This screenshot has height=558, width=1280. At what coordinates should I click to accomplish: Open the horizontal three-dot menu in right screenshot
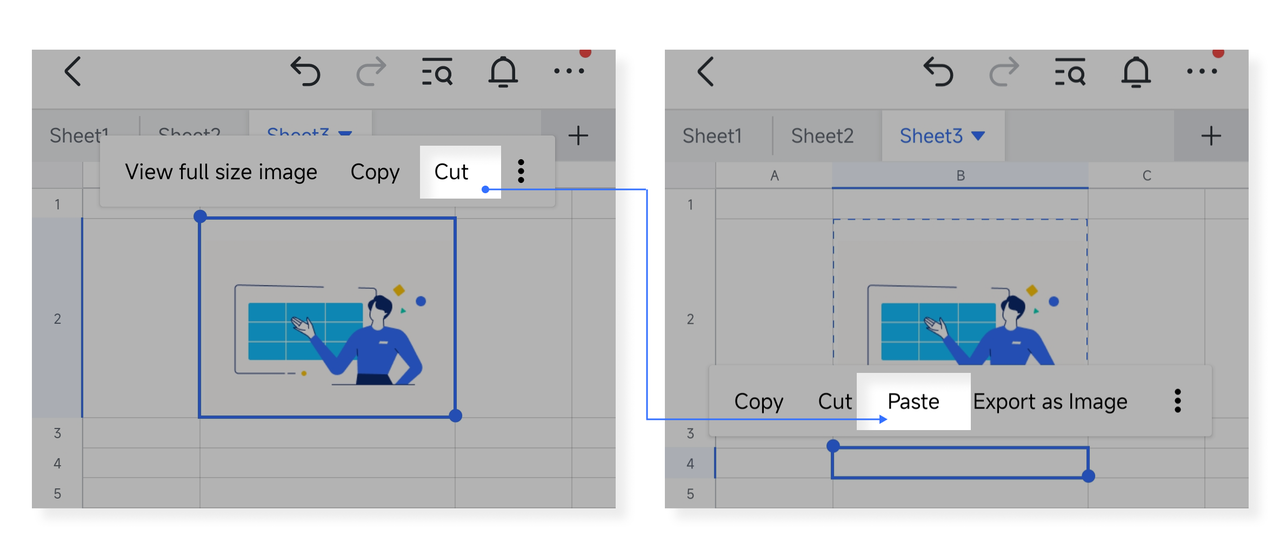pos(1202,72)
